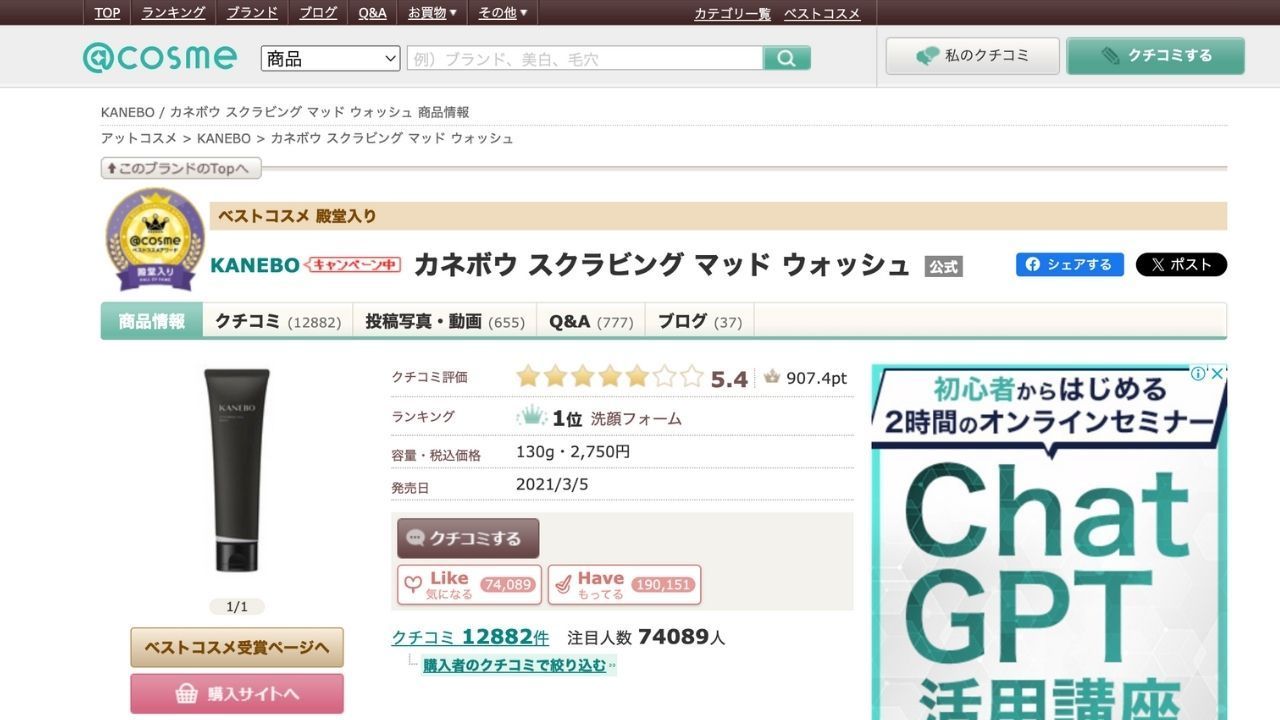Image resolution: width=1280 pixels, height=720 pixels.
Task: Open 洗顔フォーム ranking category
Action: [x=636, y=418]
